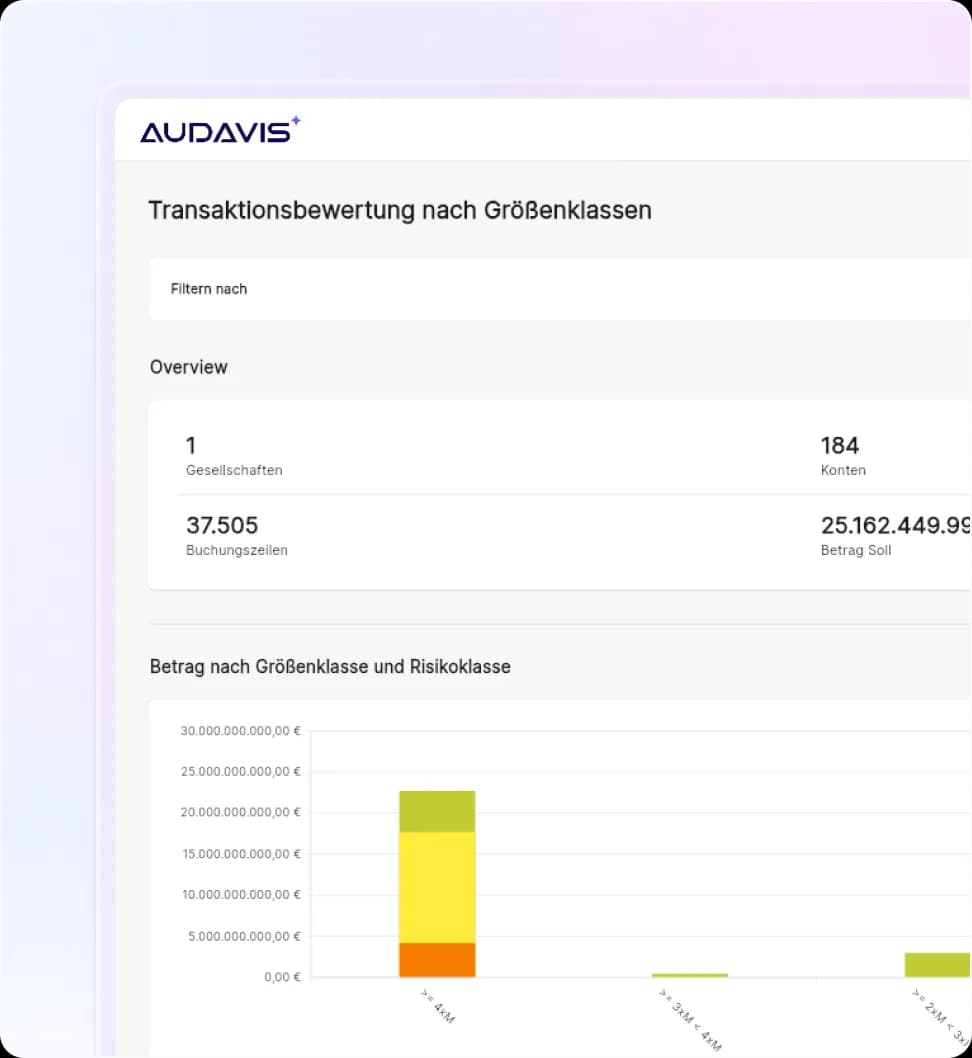Expand the Filtern nach panel
Image resolution: width=972 pixels, height=1058 pixels.
click(x=500, y=289)
